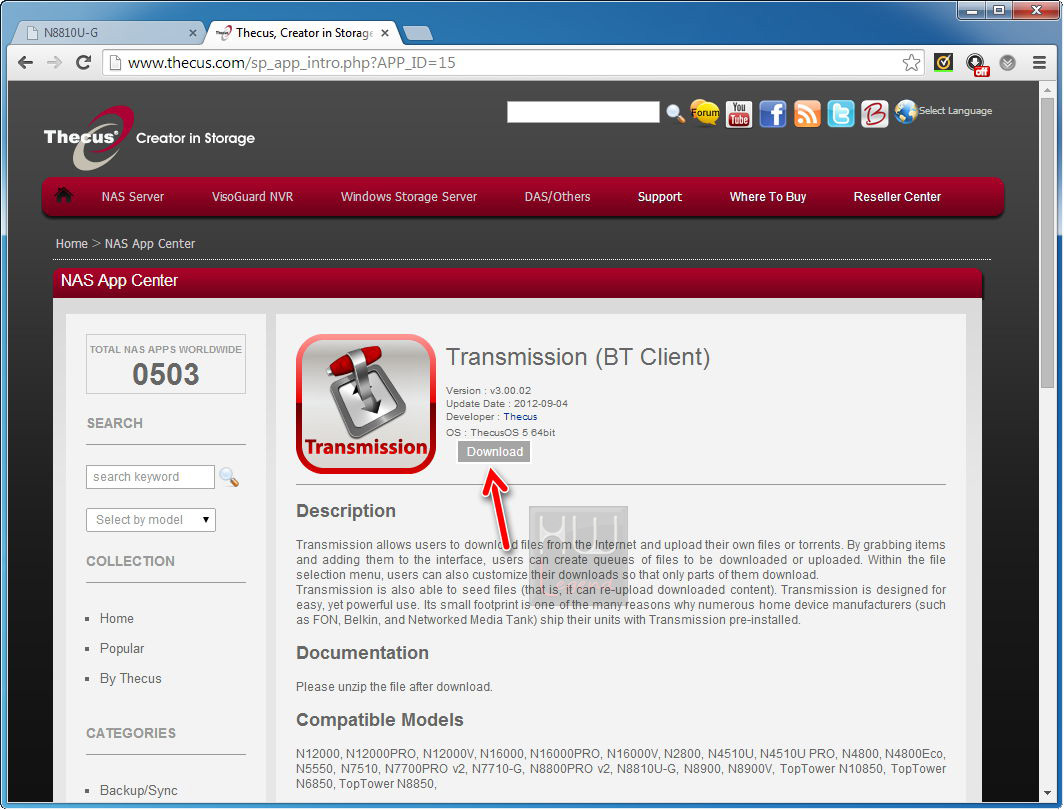
Task: Open the YouTube icon link
Action: click(739, 114)
